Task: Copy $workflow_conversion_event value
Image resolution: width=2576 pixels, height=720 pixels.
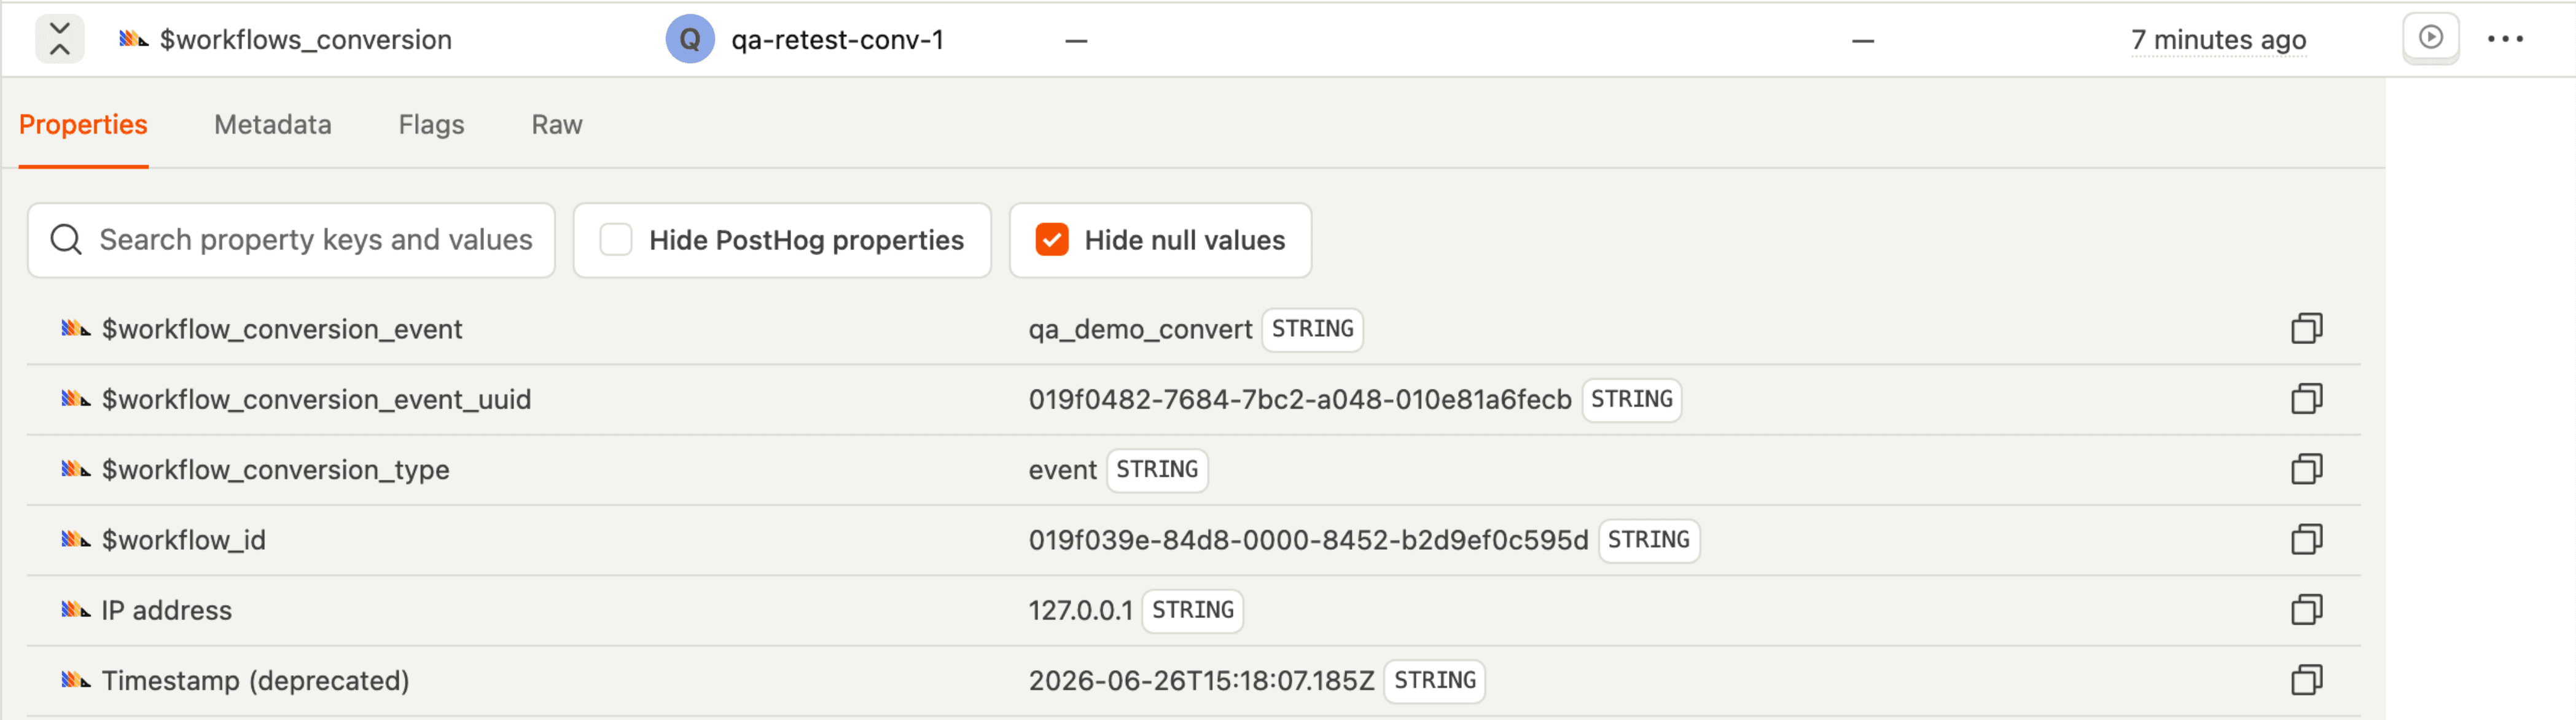Action: 2306,329
